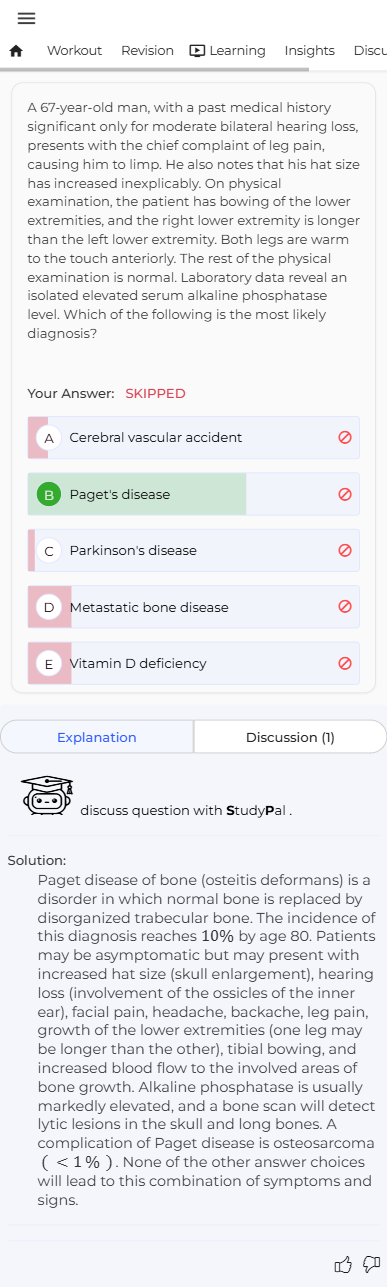Select answer C Parkinson's disease
The image size is (387, 1287).
(x=193, y=551)
